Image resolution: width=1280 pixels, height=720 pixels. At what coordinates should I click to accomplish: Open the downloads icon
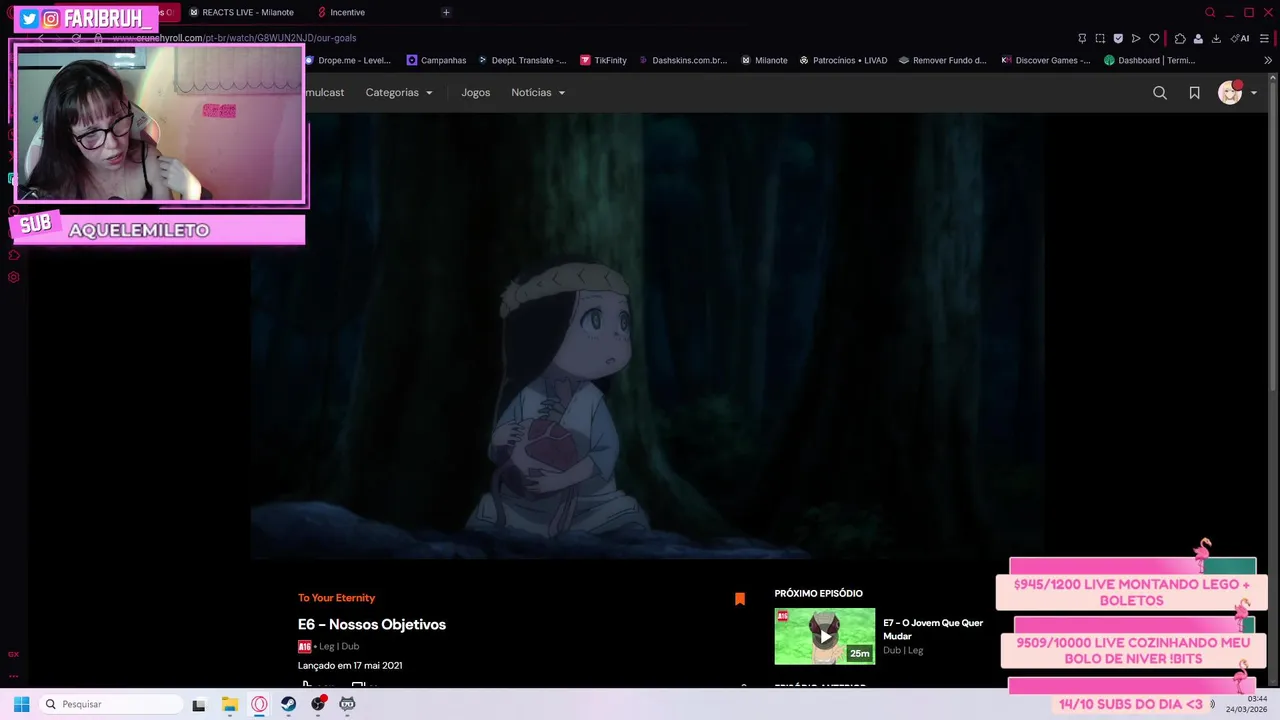pos(1216,38)
